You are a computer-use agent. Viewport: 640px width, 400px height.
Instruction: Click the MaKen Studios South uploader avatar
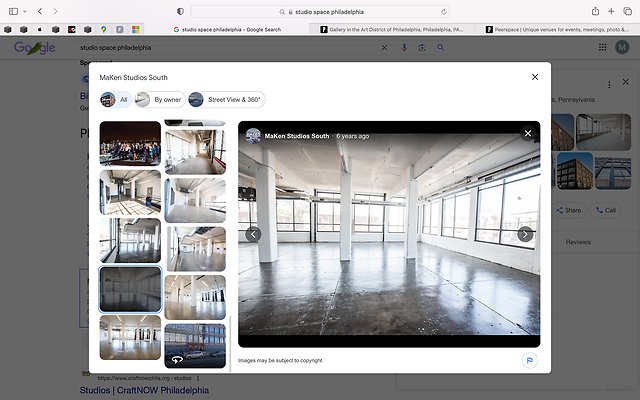coord(253,135)
